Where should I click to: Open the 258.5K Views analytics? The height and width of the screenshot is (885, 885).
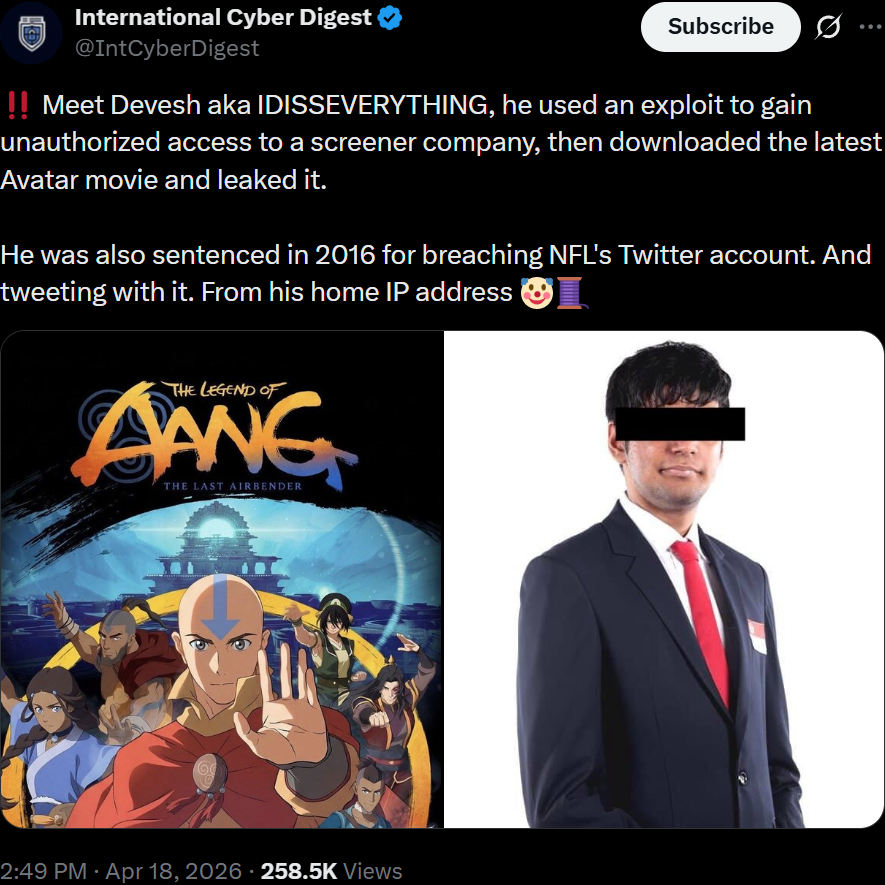pos(331,871)
